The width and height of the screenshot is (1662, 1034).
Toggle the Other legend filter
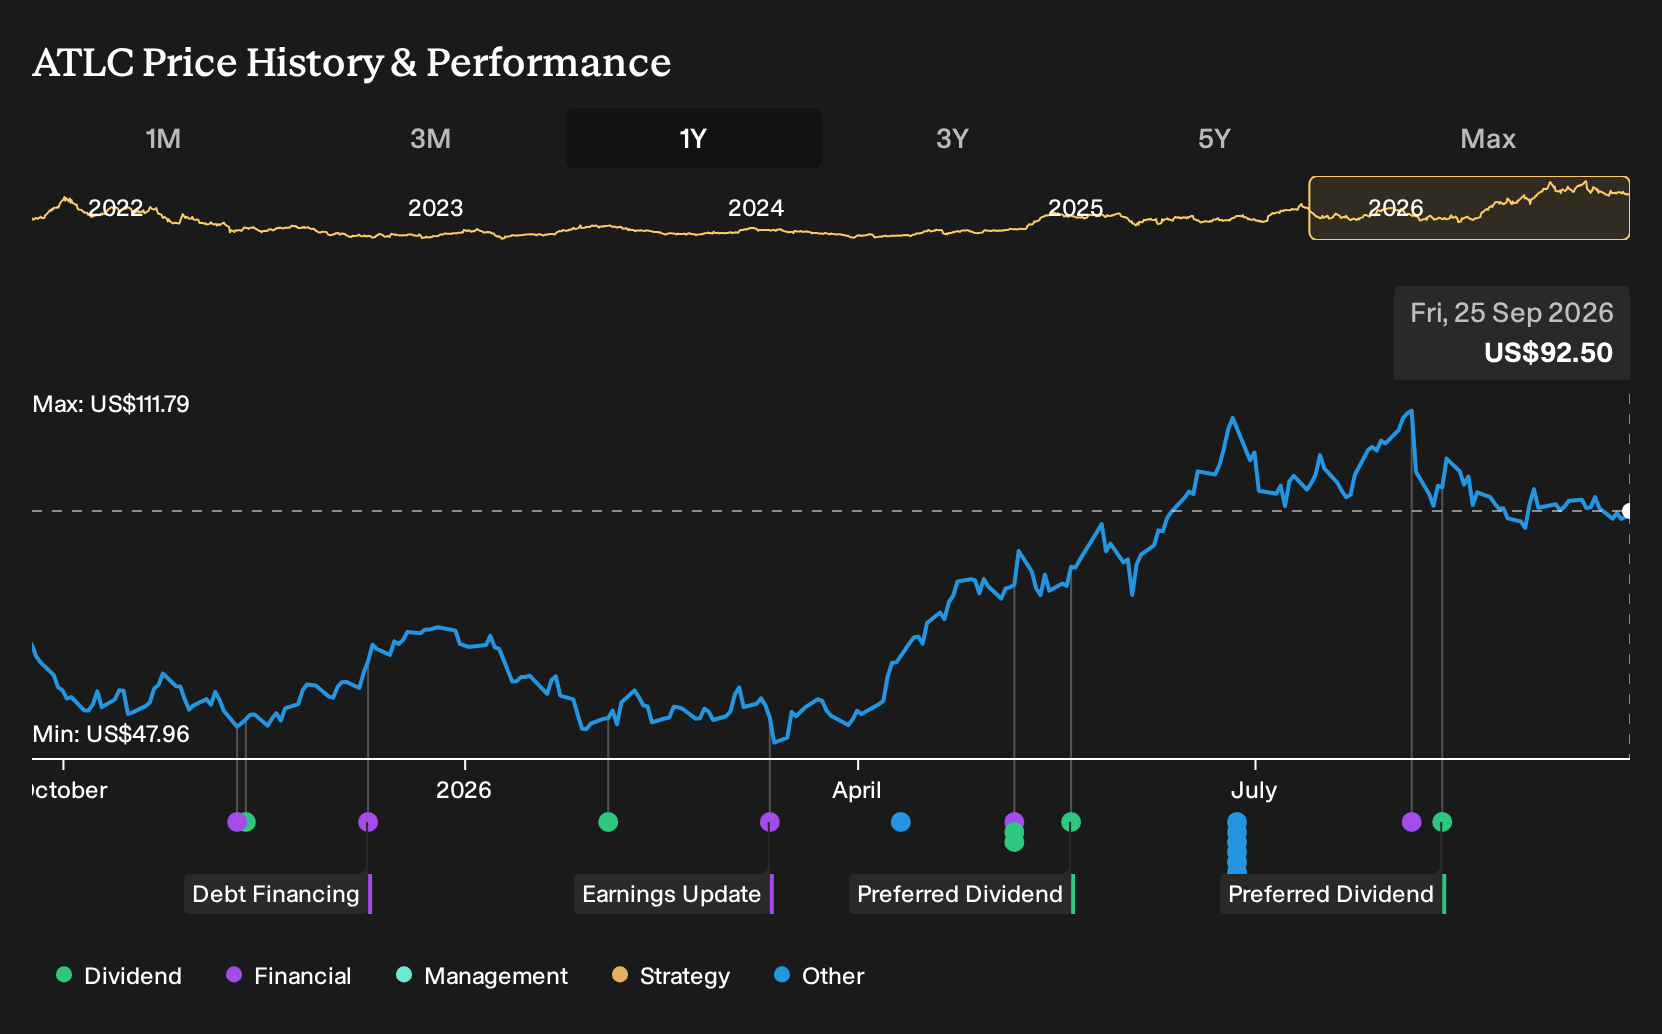(x=819, y=976)
